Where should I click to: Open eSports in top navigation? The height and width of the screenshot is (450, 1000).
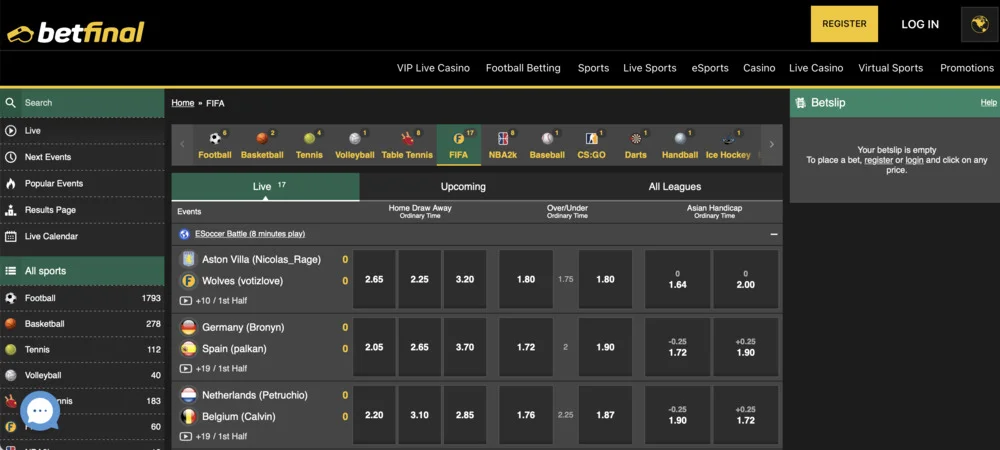(x=710, y=68)
